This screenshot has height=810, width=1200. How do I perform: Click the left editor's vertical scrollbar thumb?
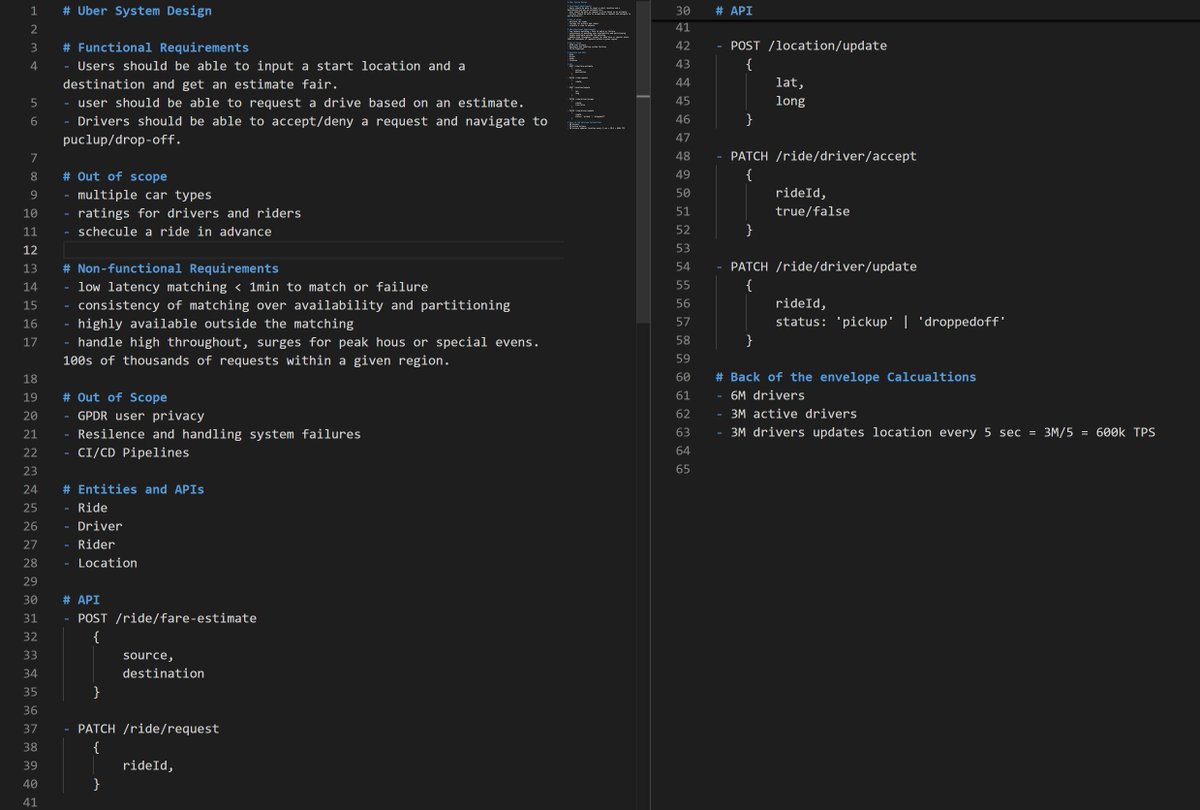(644, 162)
